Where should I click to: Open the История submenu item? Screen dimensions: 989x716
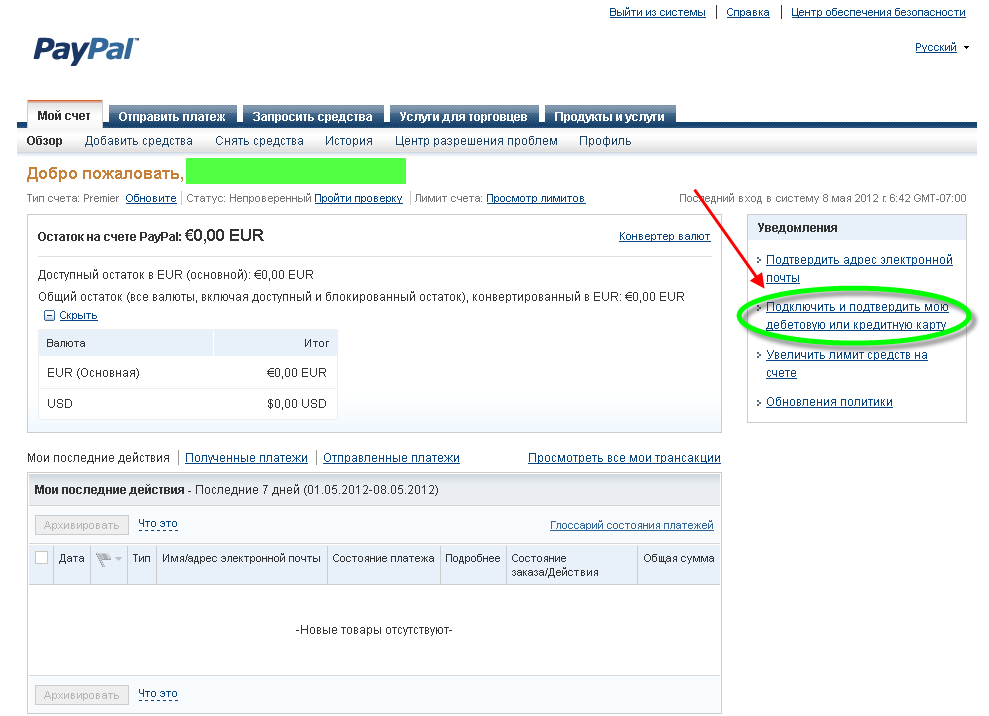click(348, 141)
